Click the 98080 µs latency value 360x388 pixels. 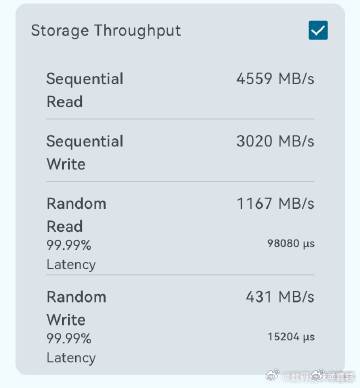click(291, 243)
